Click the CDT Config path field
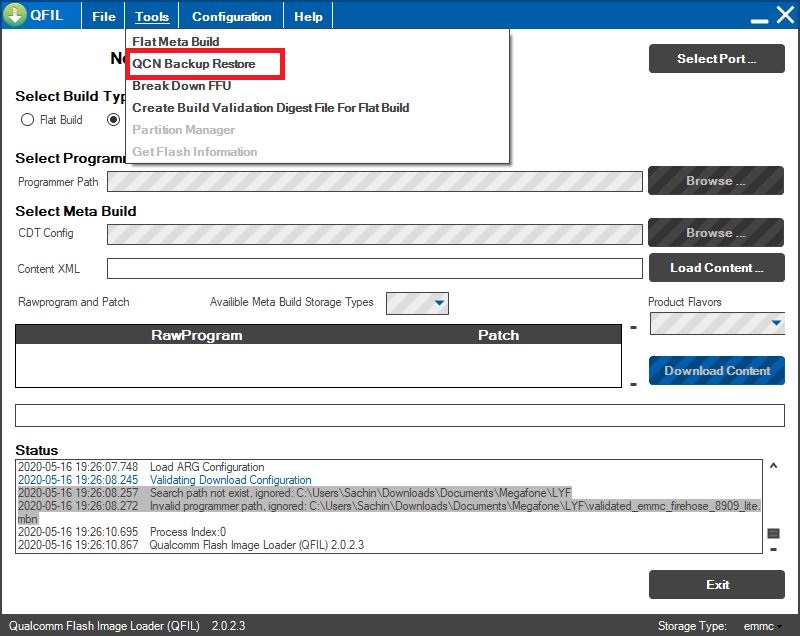The width and height of the screenshot is (800, 636). [374, 234]
